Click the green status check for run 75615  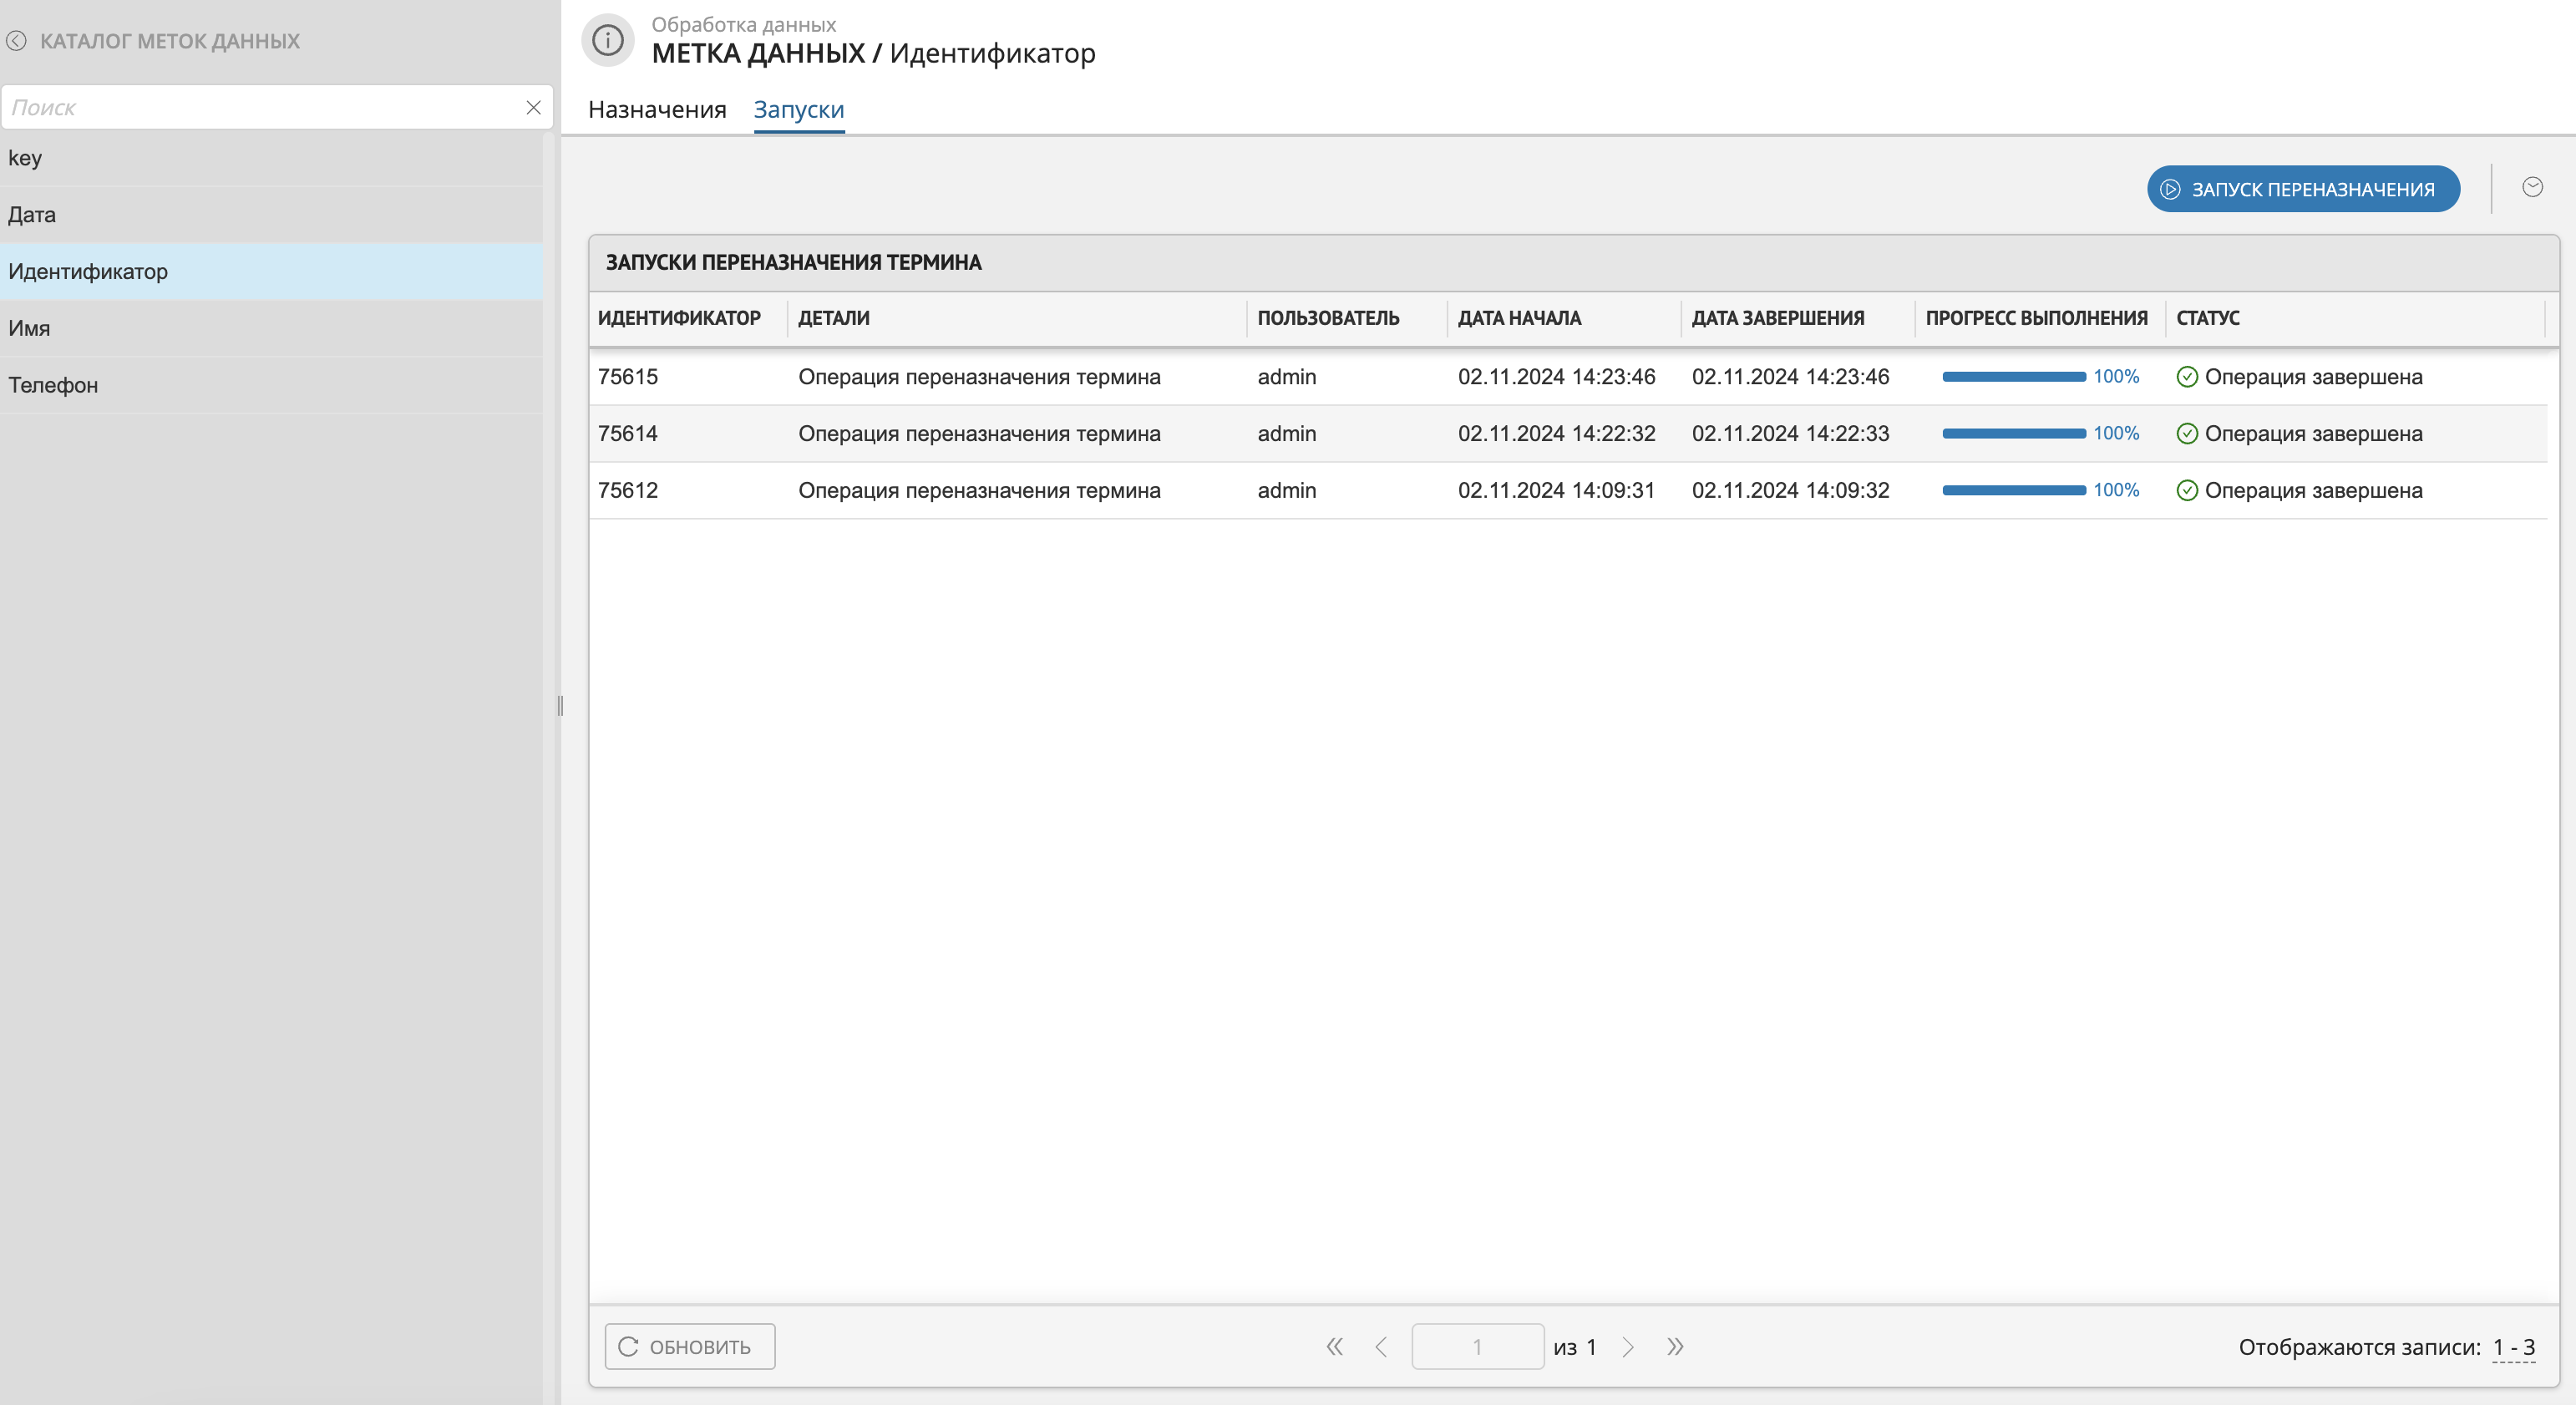pos(2187,377)
